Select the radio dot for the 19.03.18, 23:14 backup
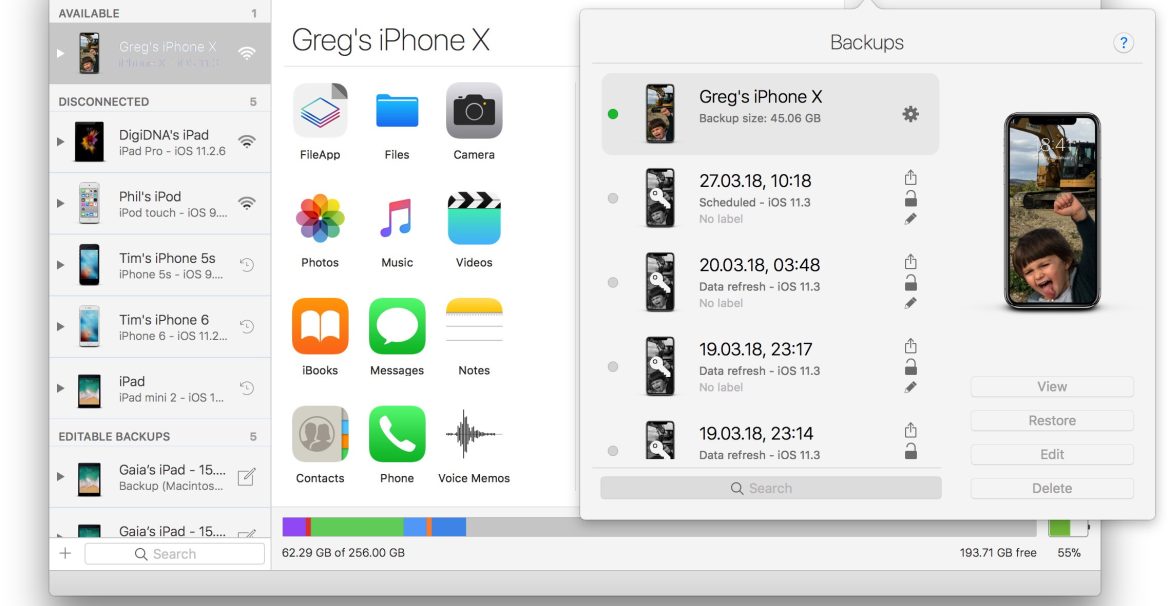 613,451
